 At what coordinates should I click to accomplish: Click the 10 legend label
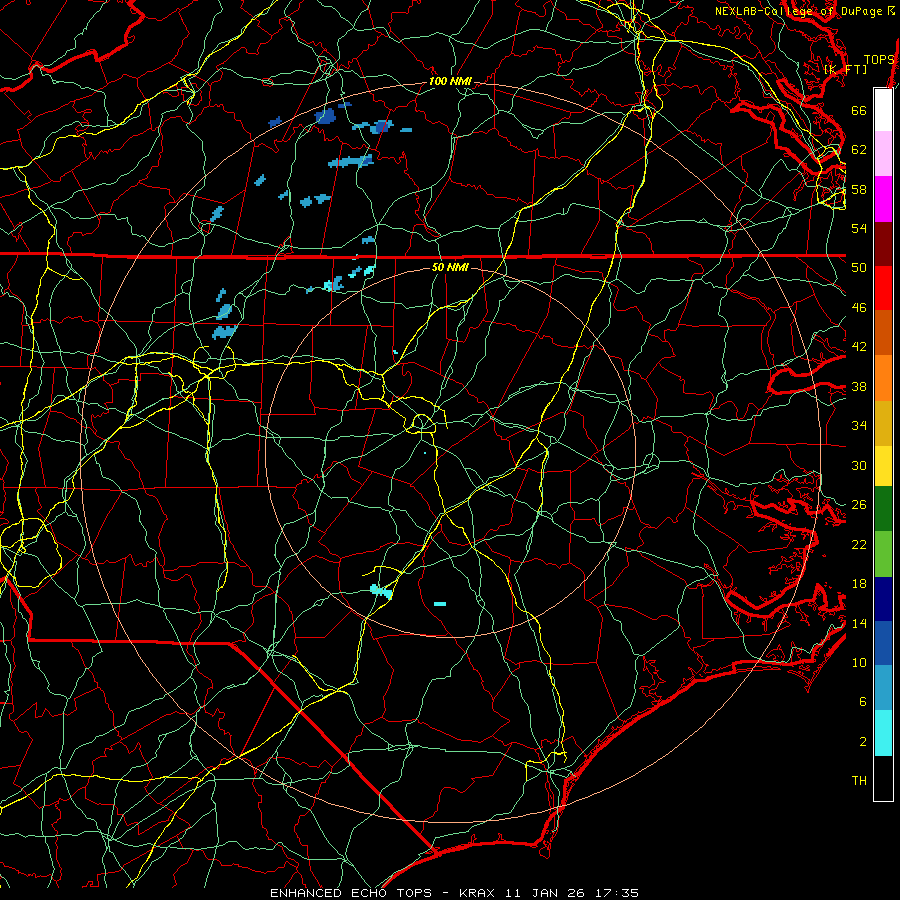859,662
